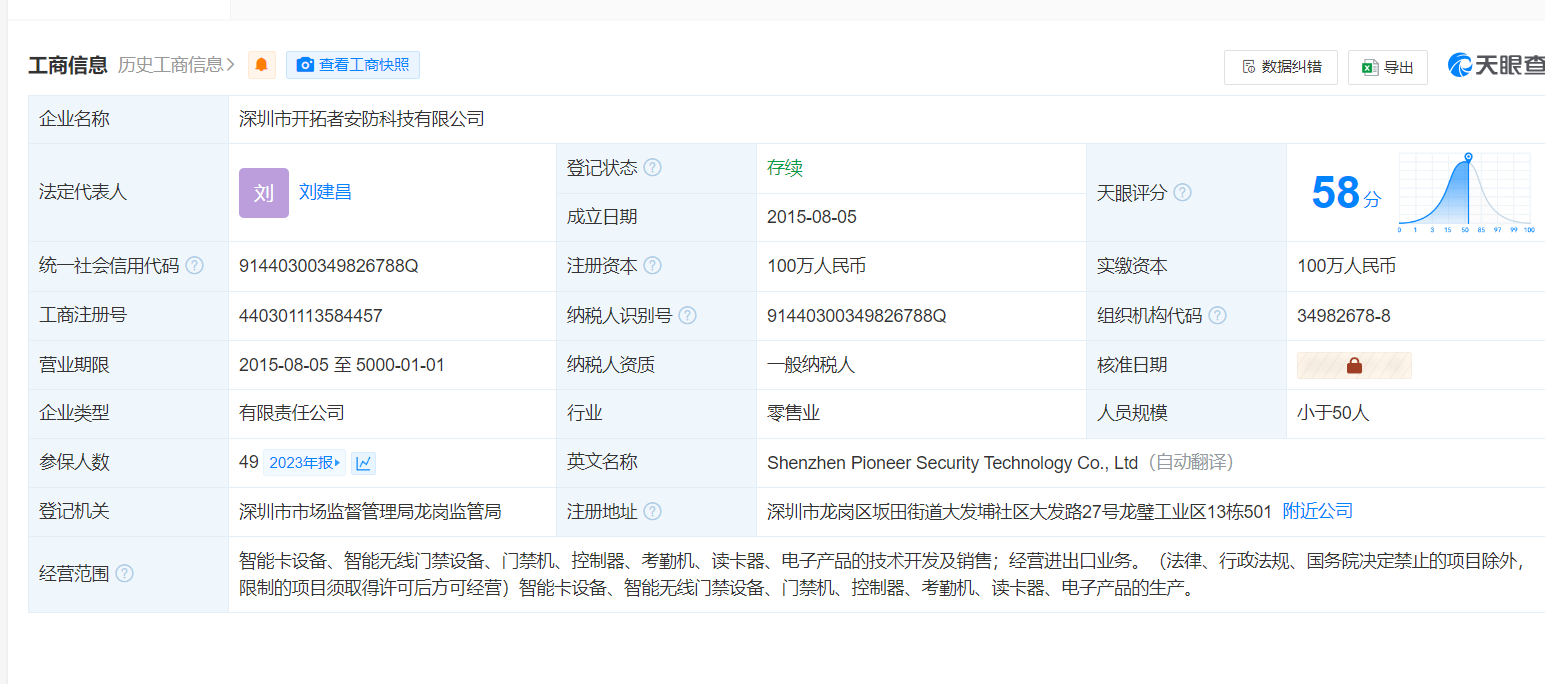Image resolution: width=1545 pixels, height=684 pixels.
Task: Click help icon next to 统一社会信用代码
Action: click(x=195, y=266)
